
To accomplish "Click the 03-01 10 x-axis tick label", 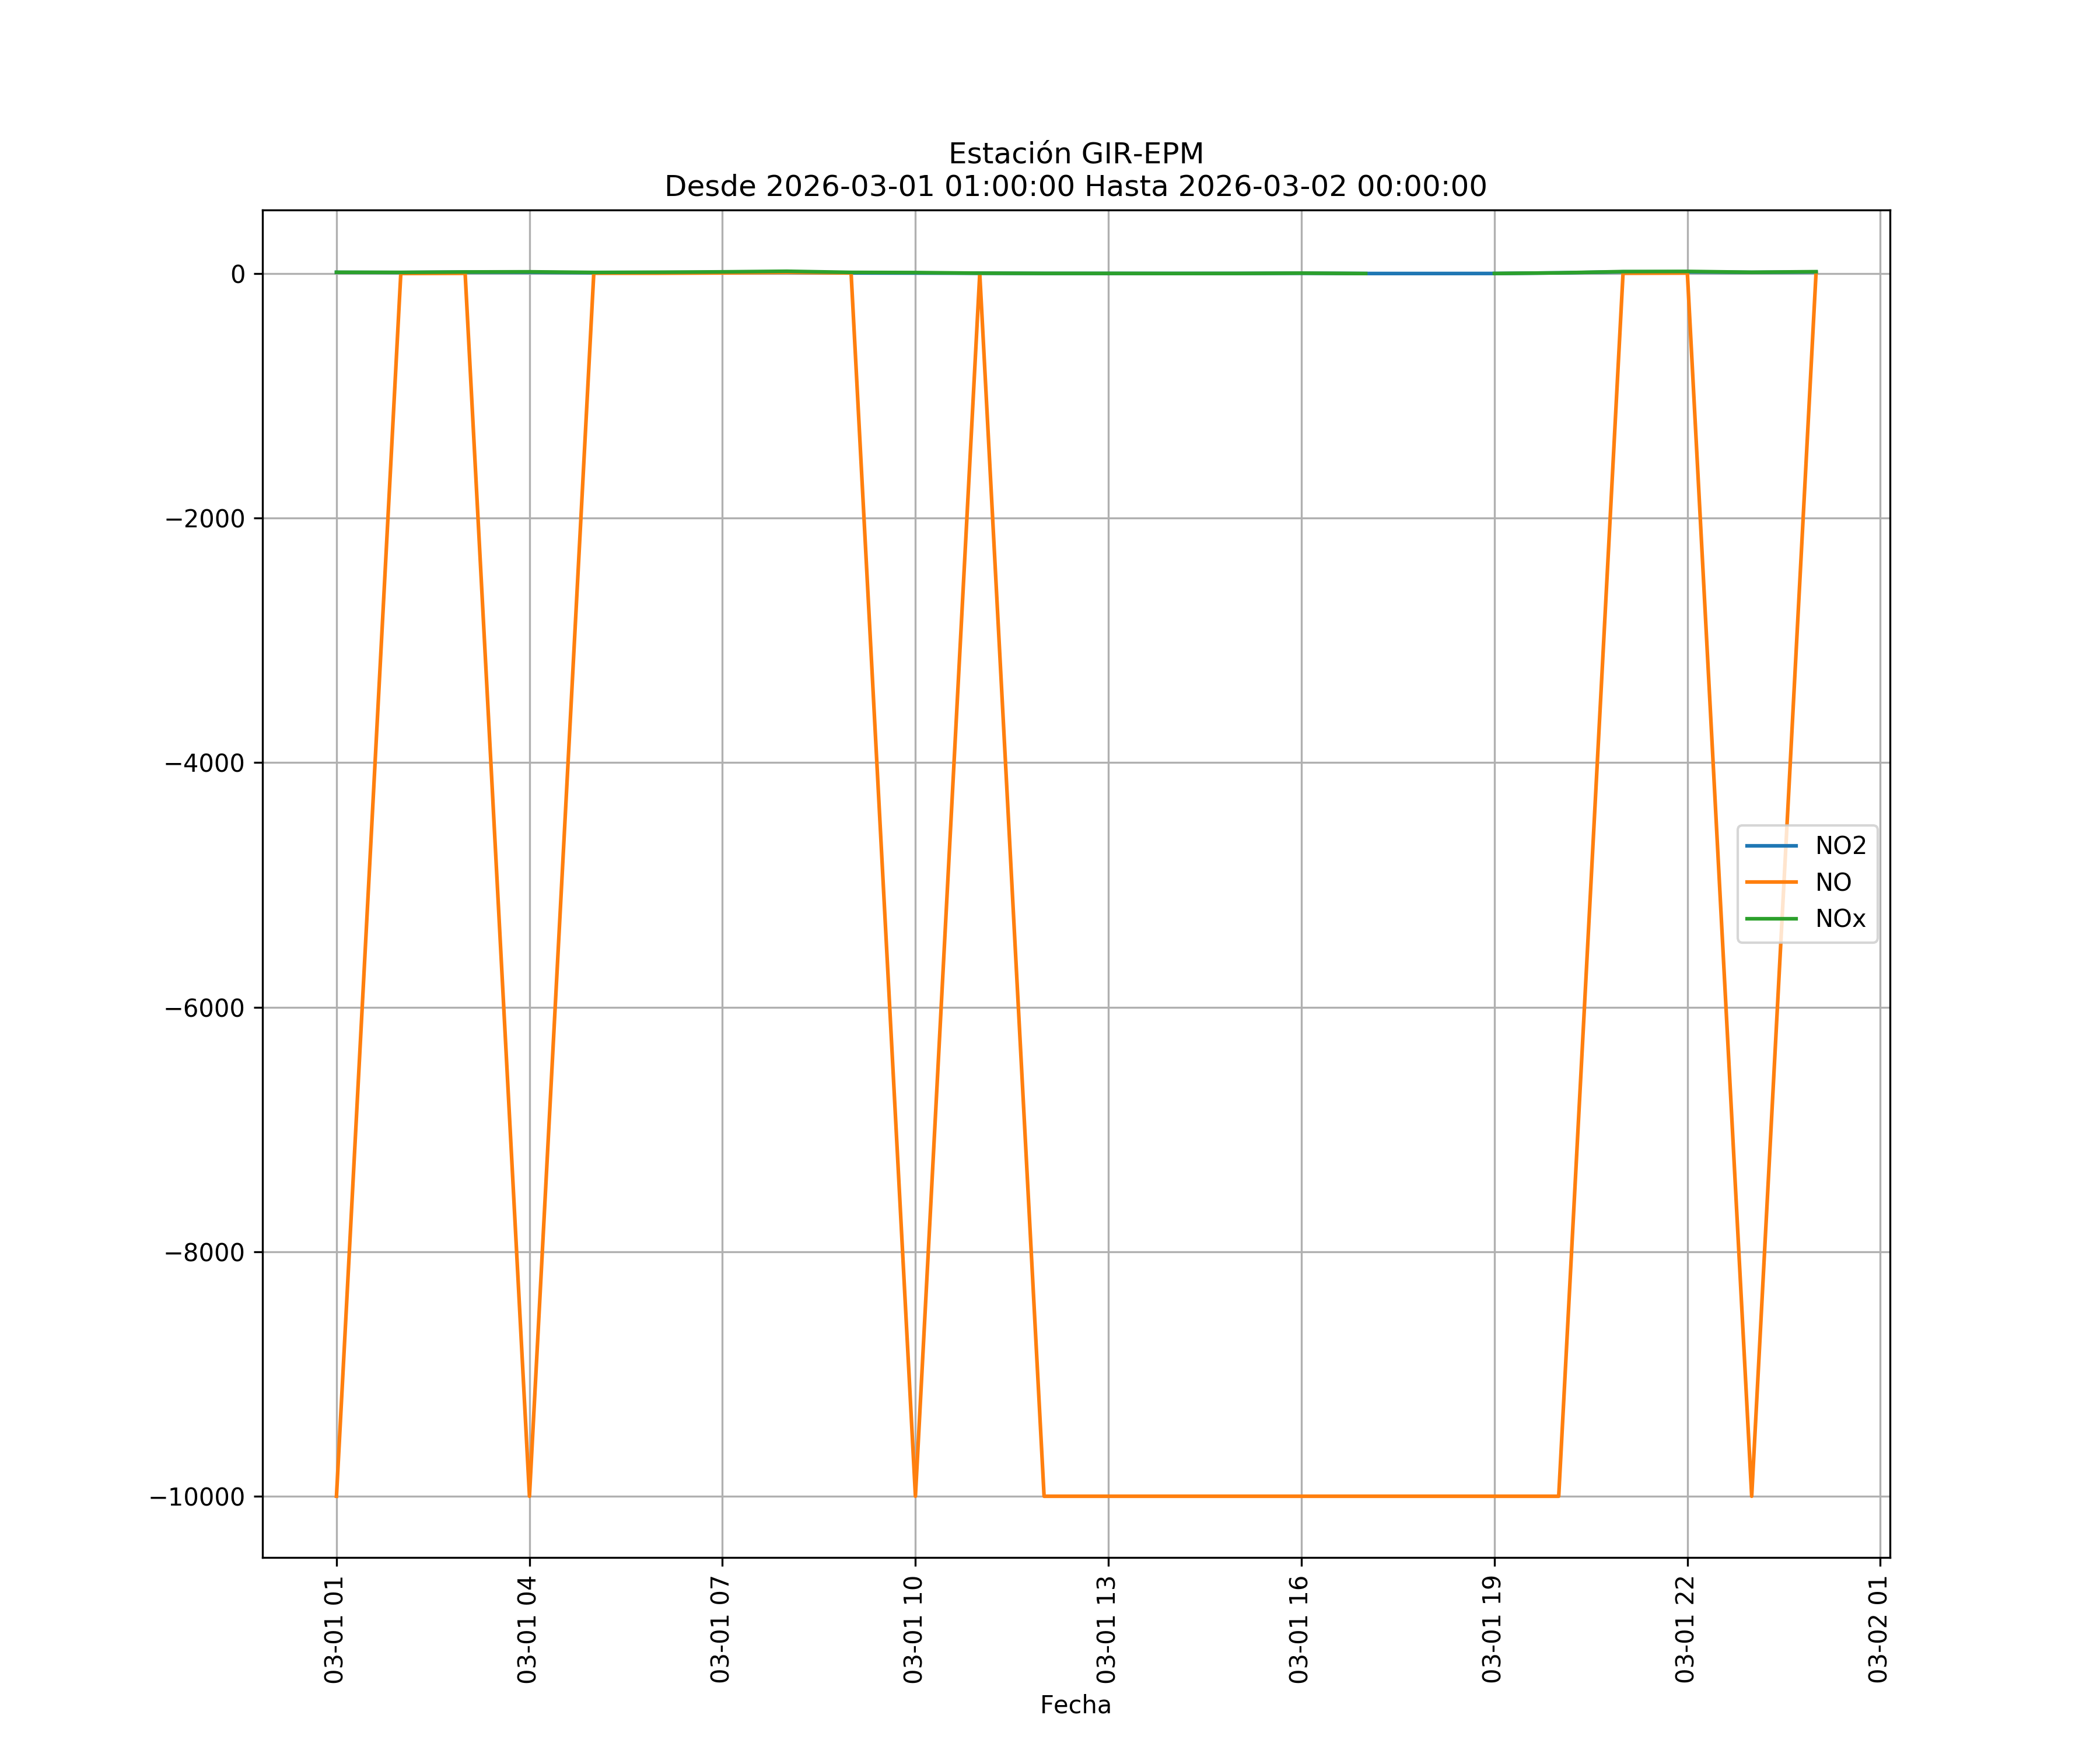I will click(x=913, y=1630).
